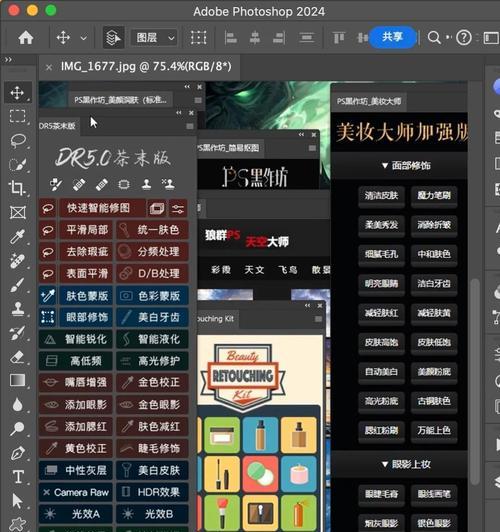
Task: Toggle Show Transform Controls icon
Action: pos(198,37)
